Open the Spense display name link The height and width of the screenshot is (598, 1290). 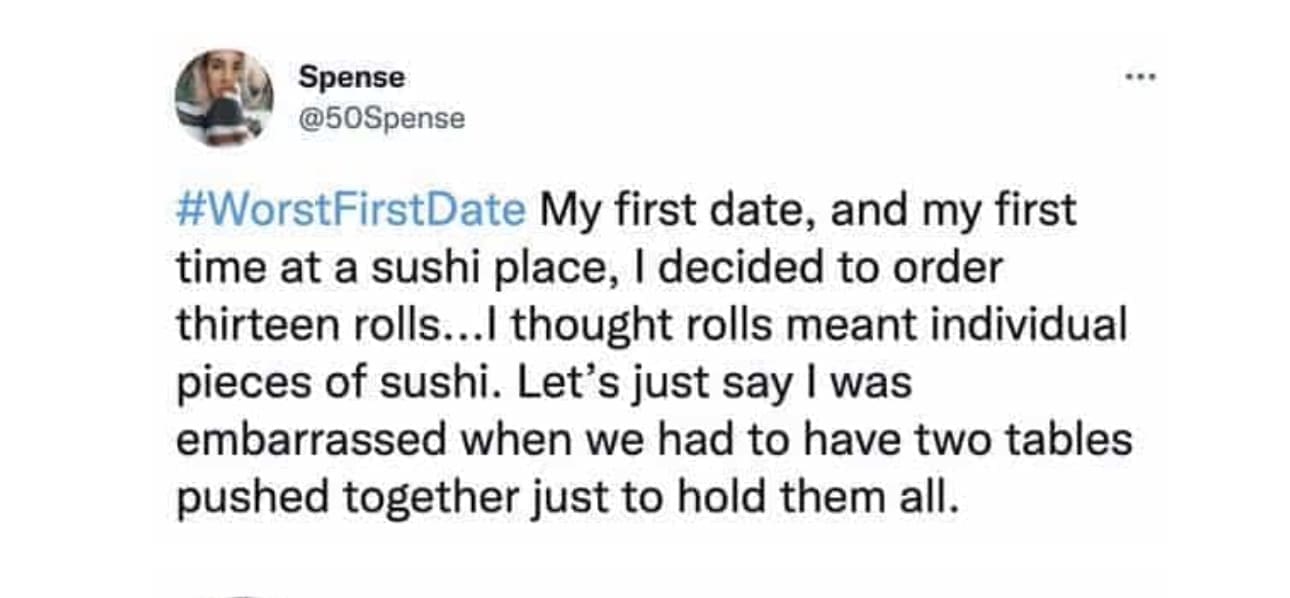350,77
